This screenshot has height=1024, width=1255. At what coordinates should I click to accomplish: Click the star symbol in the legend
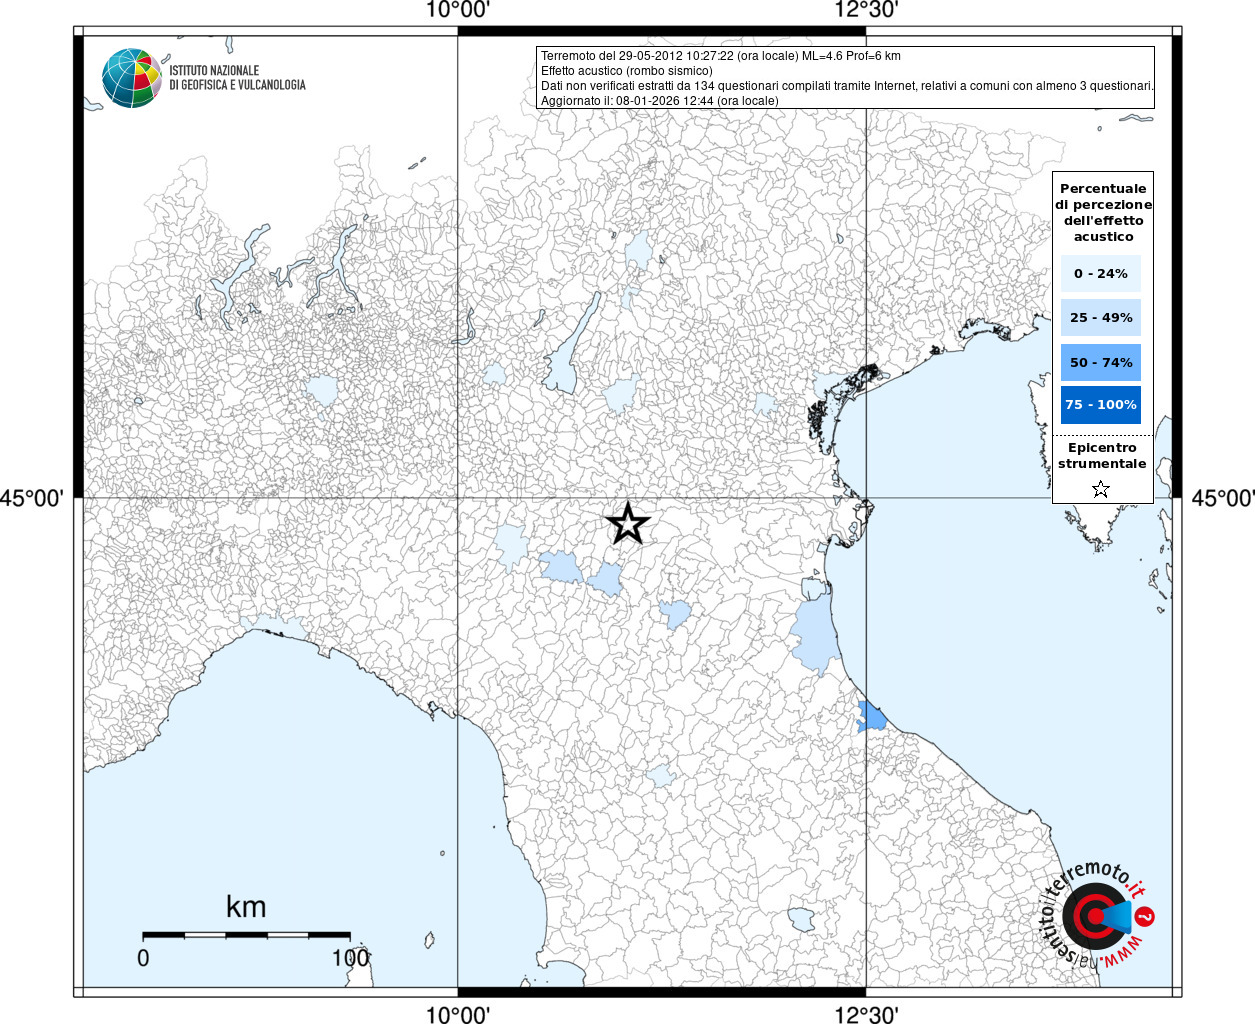pos(1101,489)
